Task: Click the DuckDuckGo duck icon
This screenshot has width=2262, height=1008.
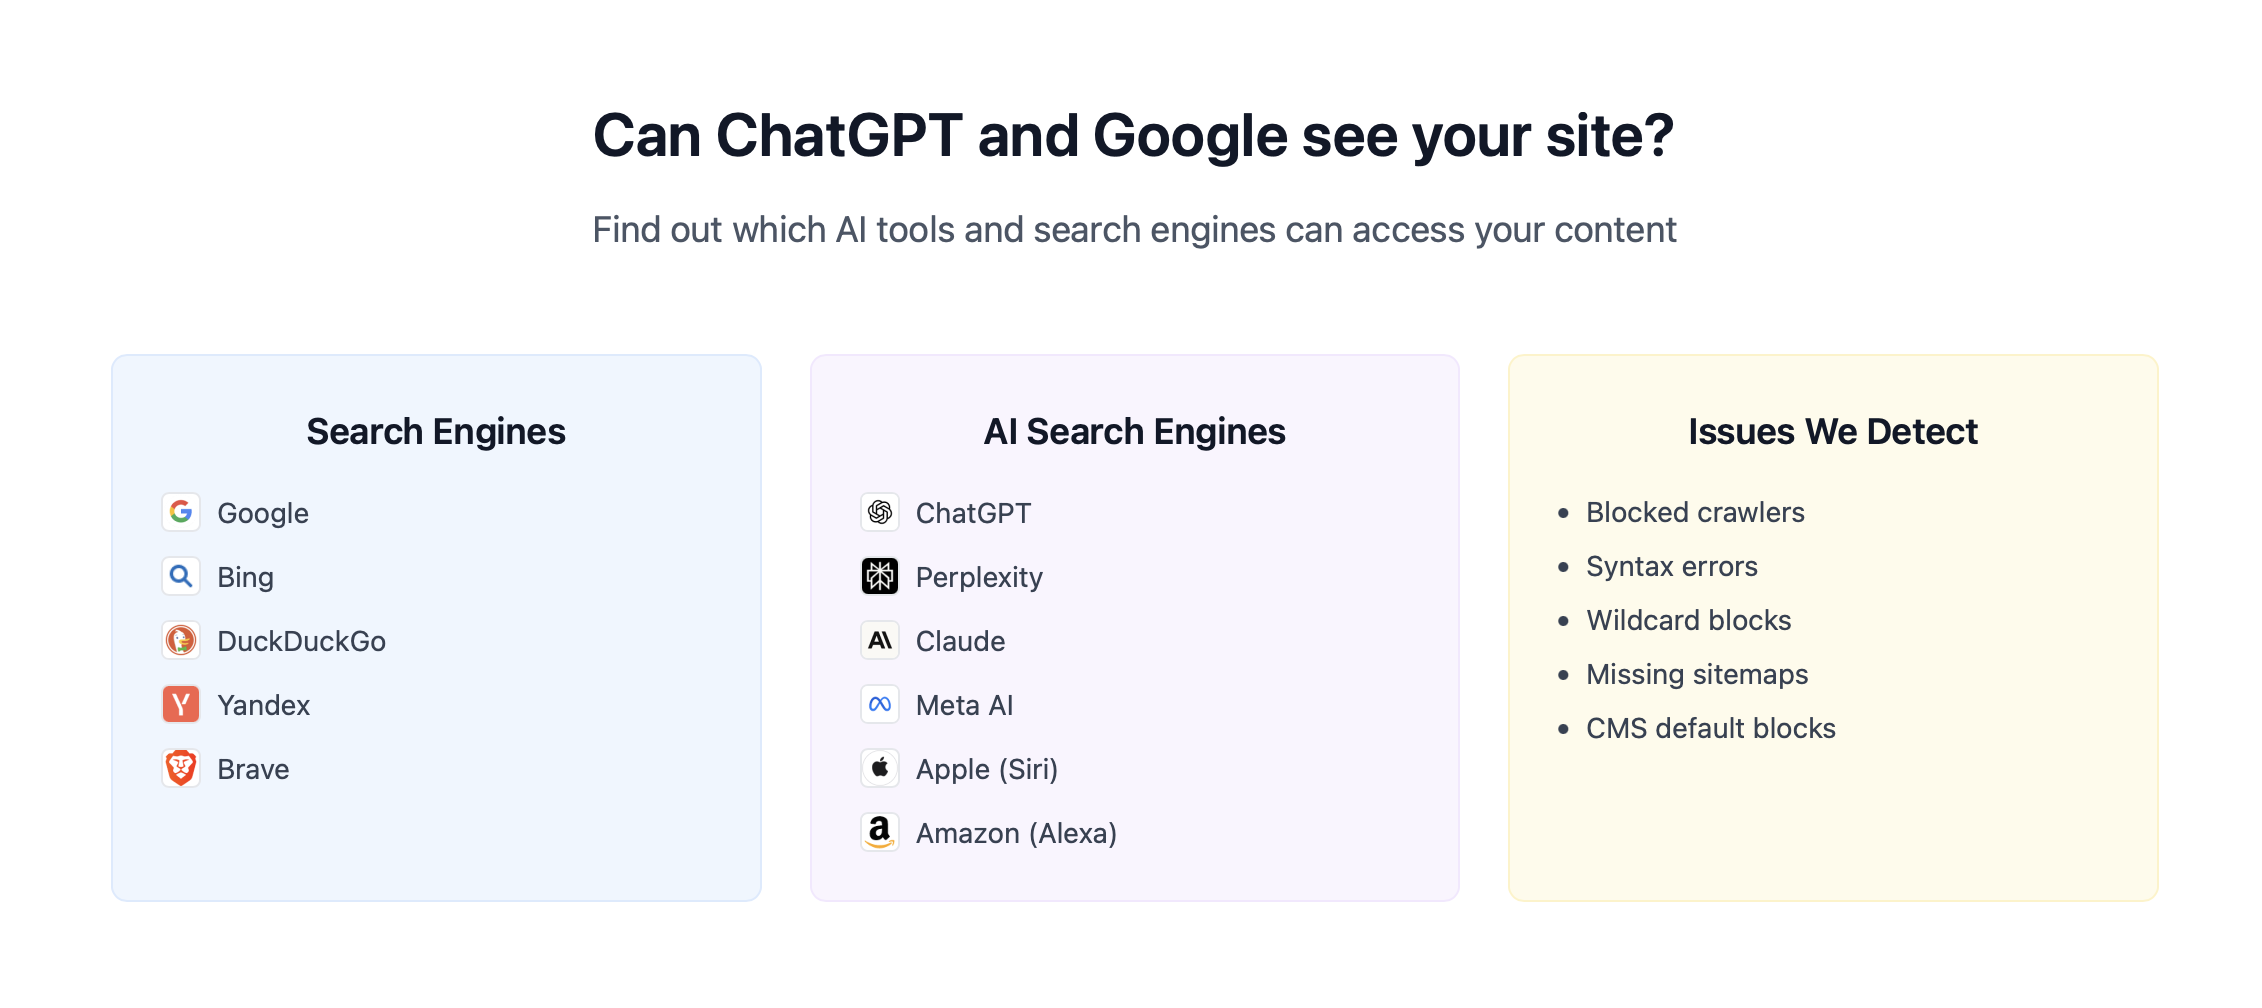Action: (x=181, y=640)
